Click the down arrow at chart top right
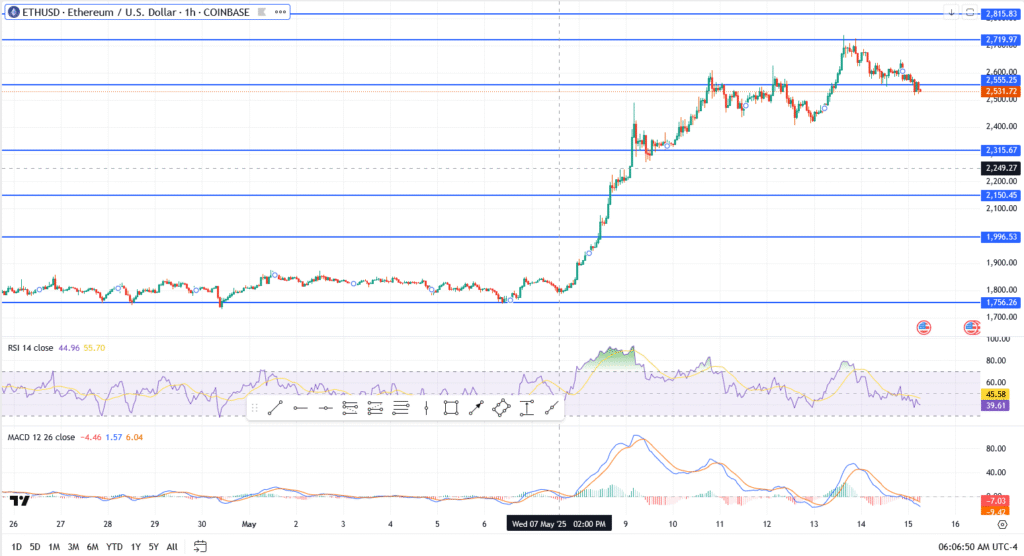 click(950, 12)
